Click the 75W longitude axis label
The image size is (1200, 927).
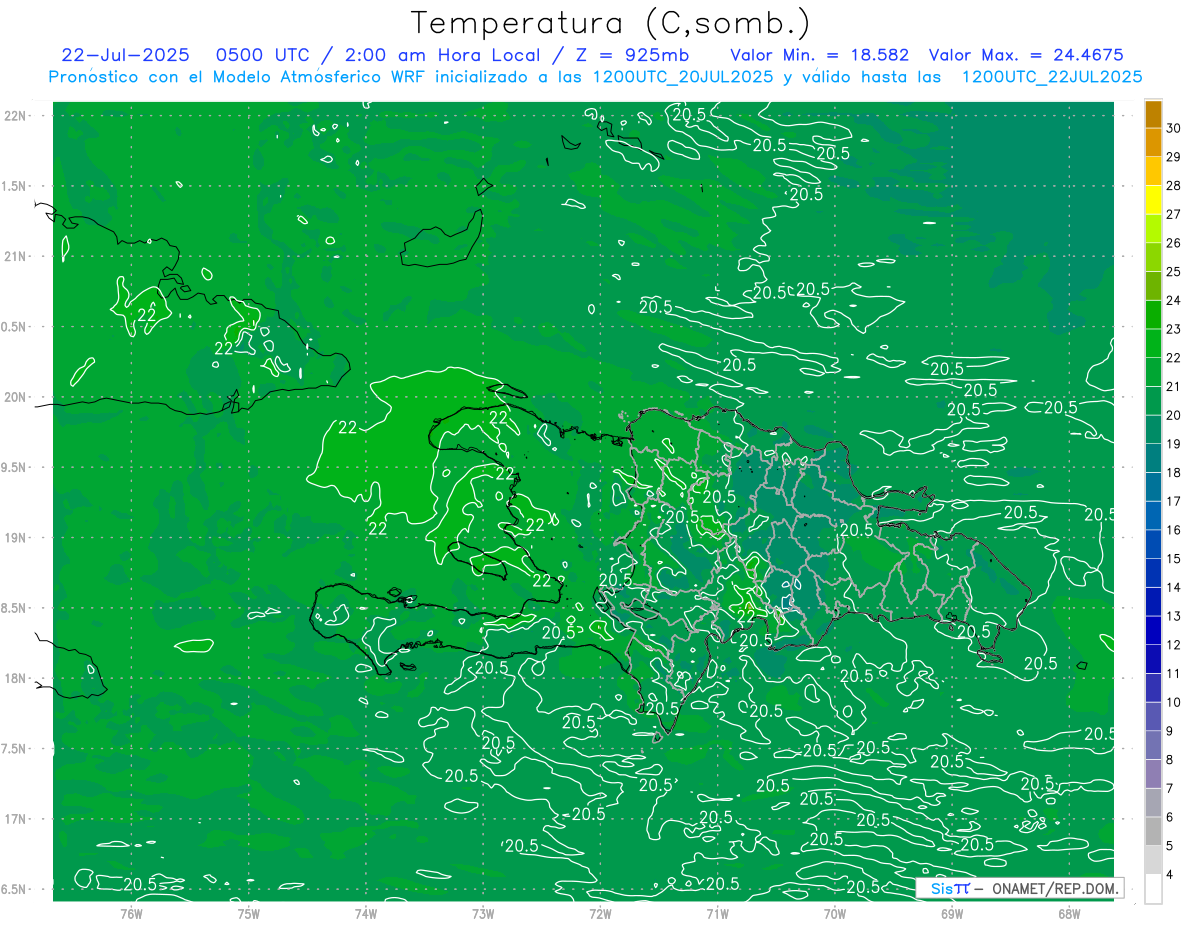pyautogui.click(x=248, y=912)
